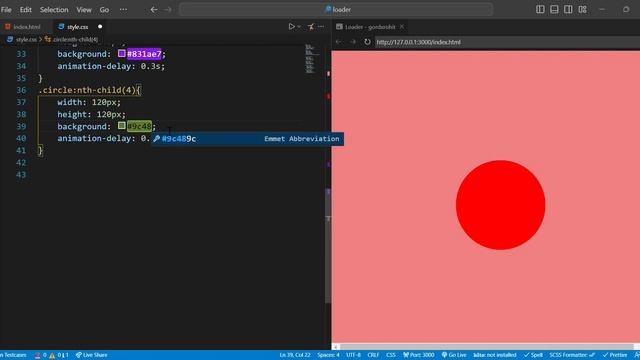Click the Go Live status button

454,355
